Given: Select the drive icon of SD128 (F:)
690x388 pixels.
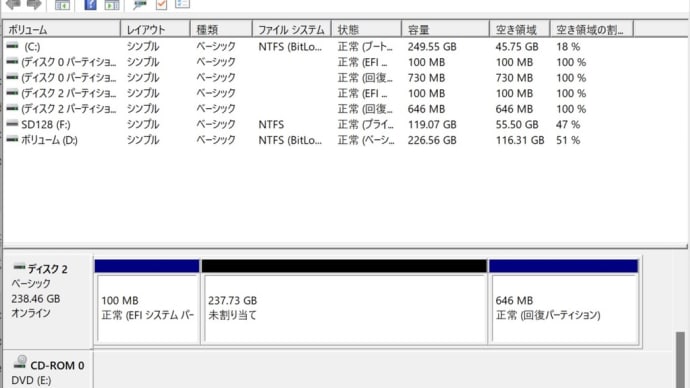Looking at the screenshot, I should coord(12,124).
